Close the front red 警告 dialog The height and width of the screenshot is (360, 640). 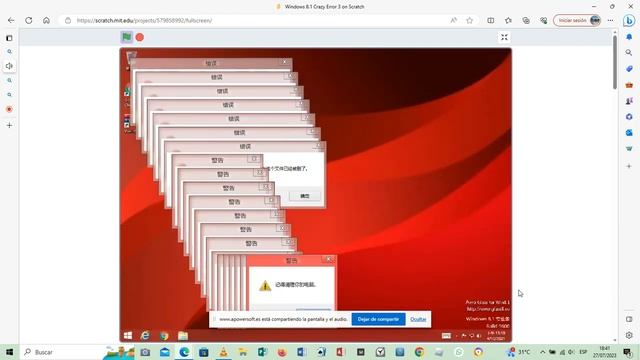click(329, 259)
